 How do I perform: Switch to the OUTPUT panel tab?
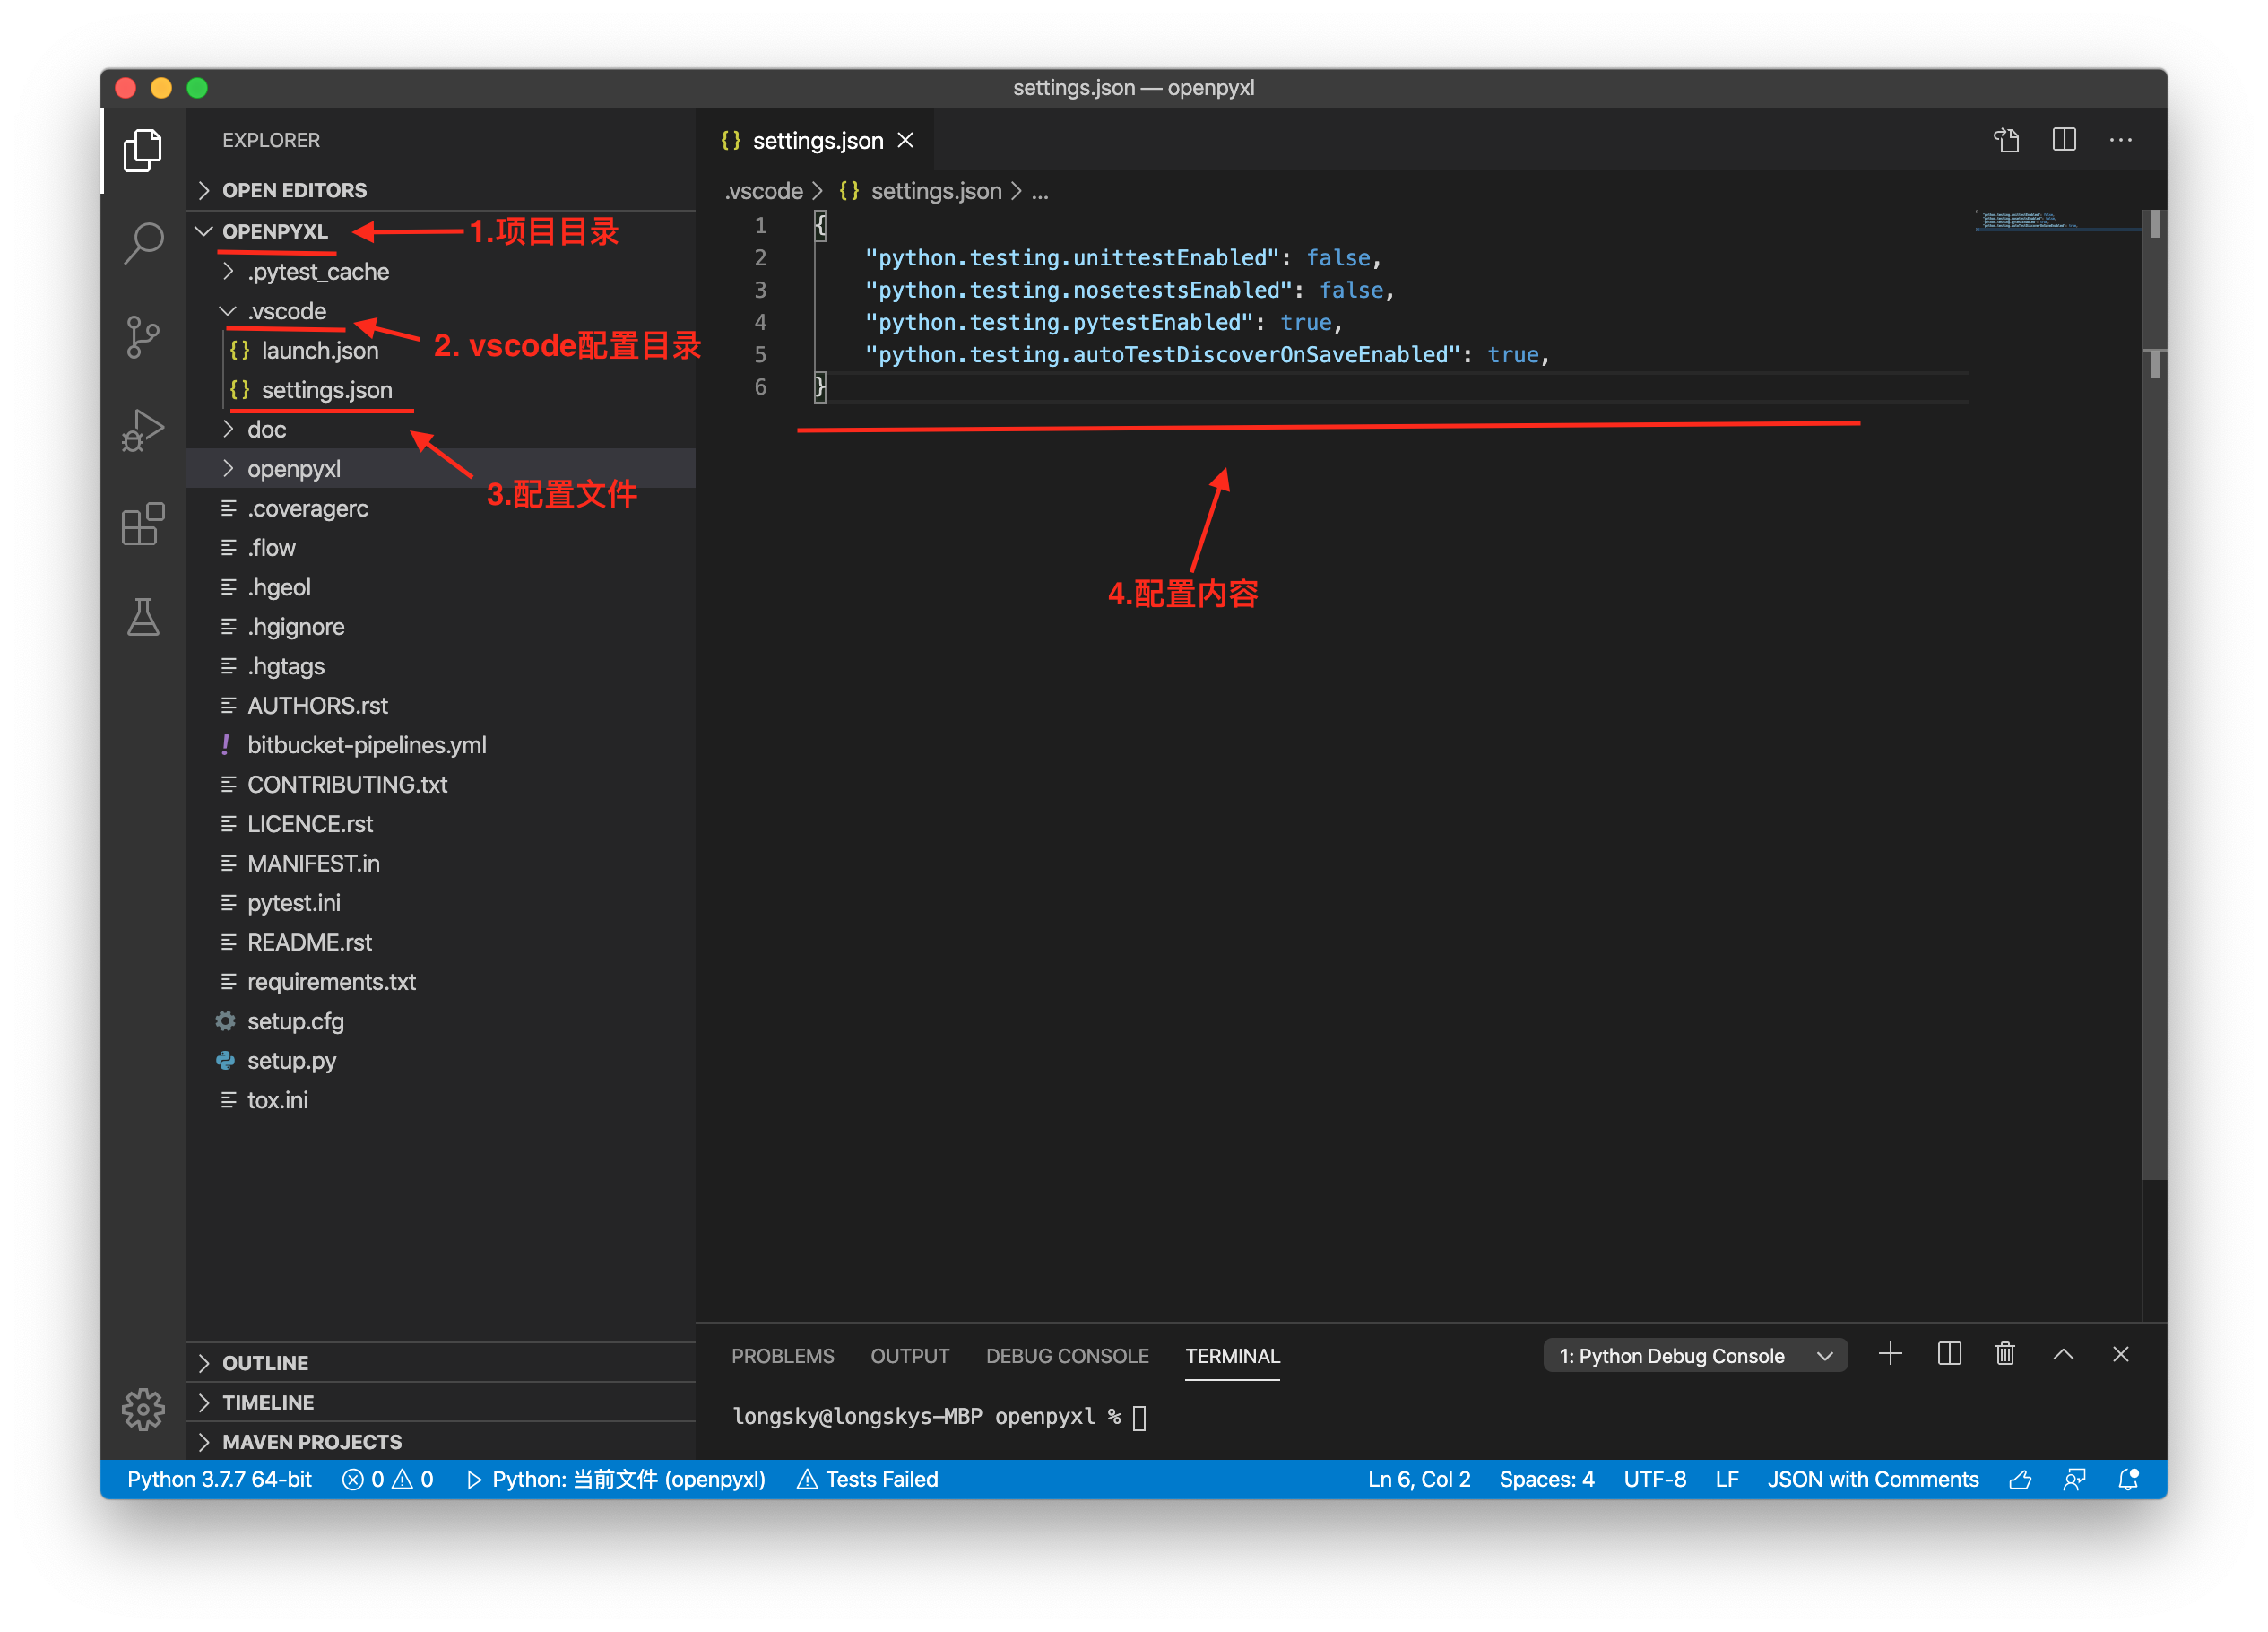[x=909, y=1355]
